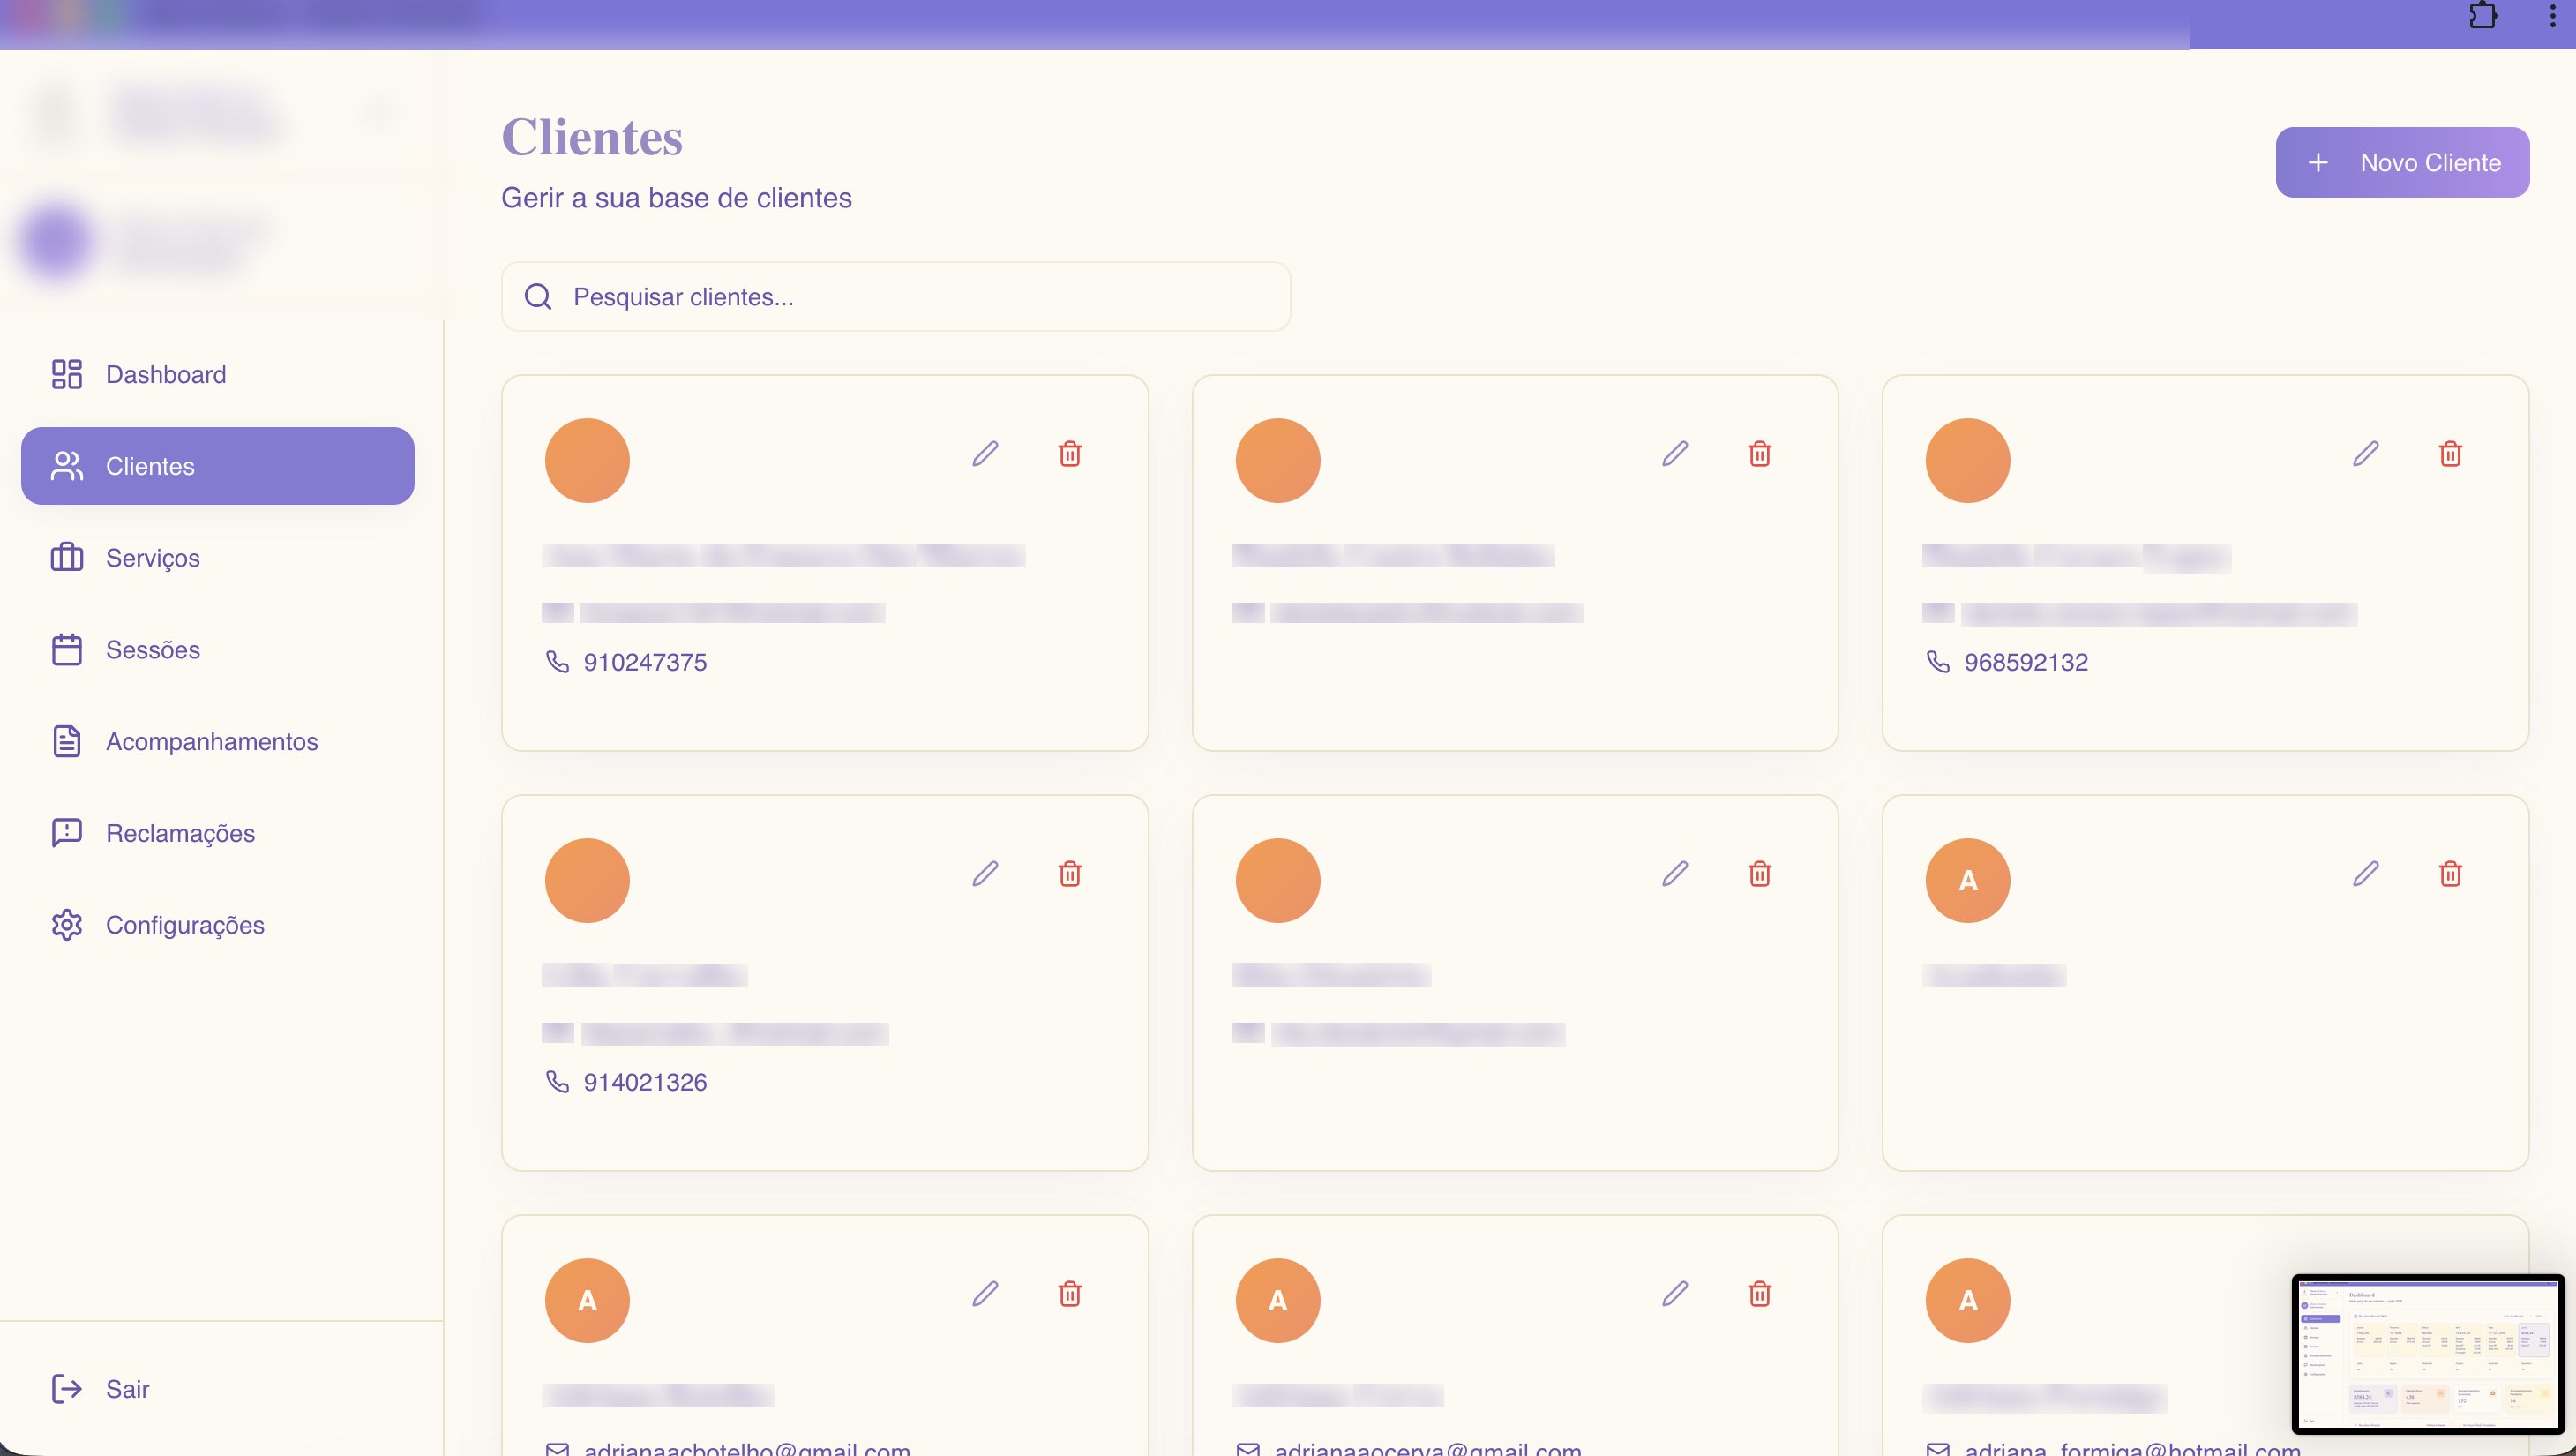Go to Serviços in the sidebar
This screenshot has height=1456, width=2576.
(x=217, y=558)
